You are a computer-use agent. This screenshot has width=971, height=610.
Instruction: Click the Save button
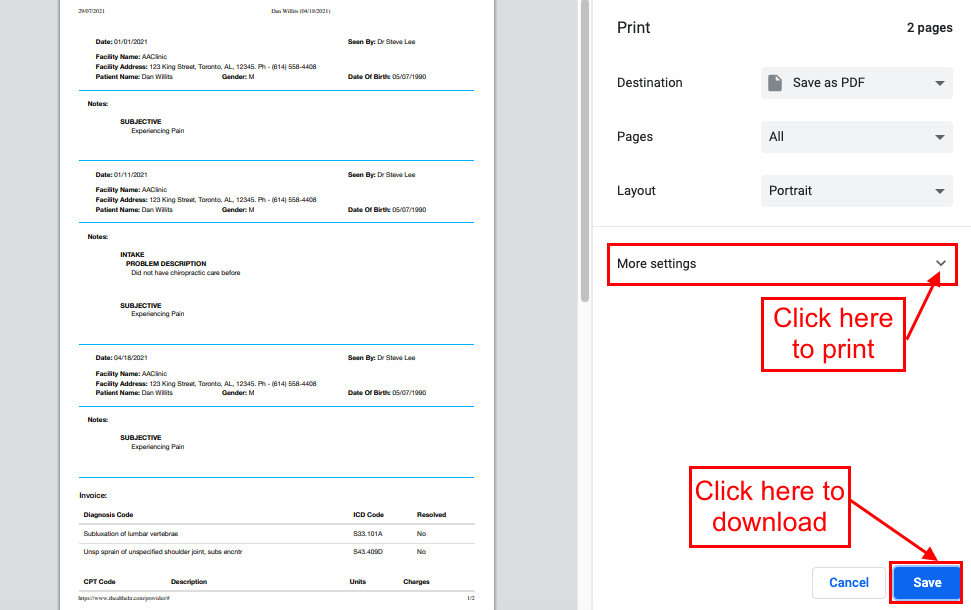(x=926, y=582)
